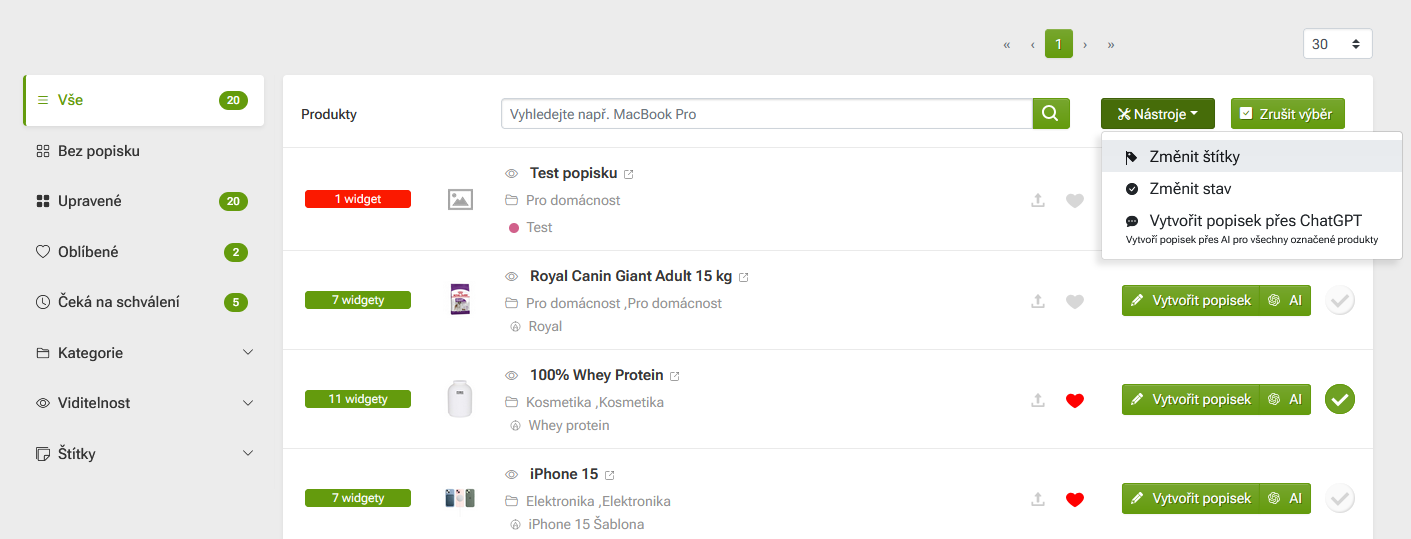Click upload icon for Test popisku row

[x=1038, y=200]
